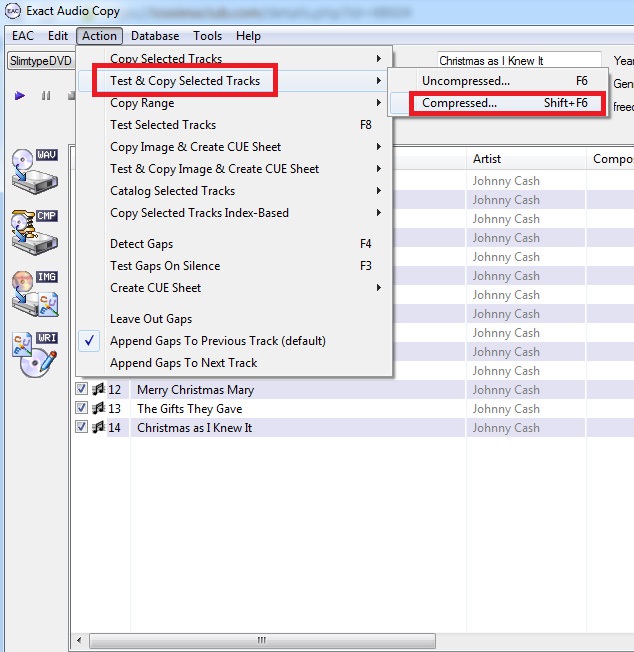The width and height of the screenshot is (634, 652).
Task: Choose Test Gaps On Silence F3
Action: (234, 266)
